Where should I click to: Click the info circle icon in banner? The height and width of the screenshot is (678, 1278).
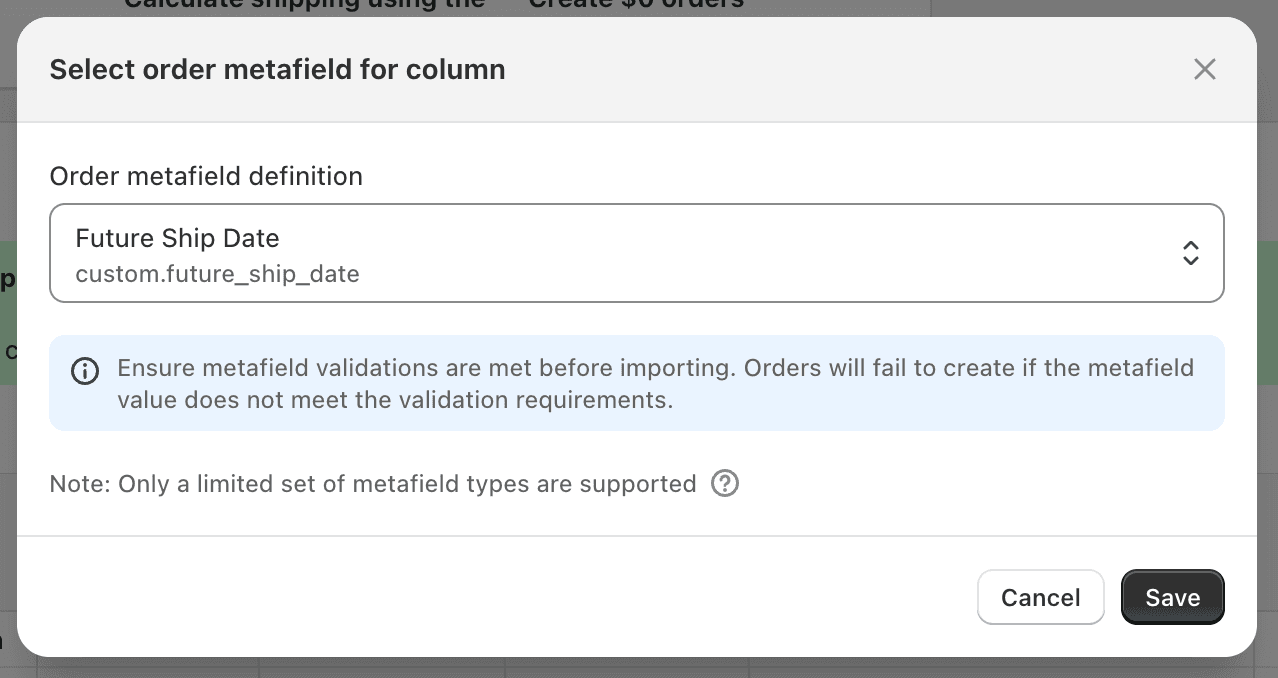point(85,371)
